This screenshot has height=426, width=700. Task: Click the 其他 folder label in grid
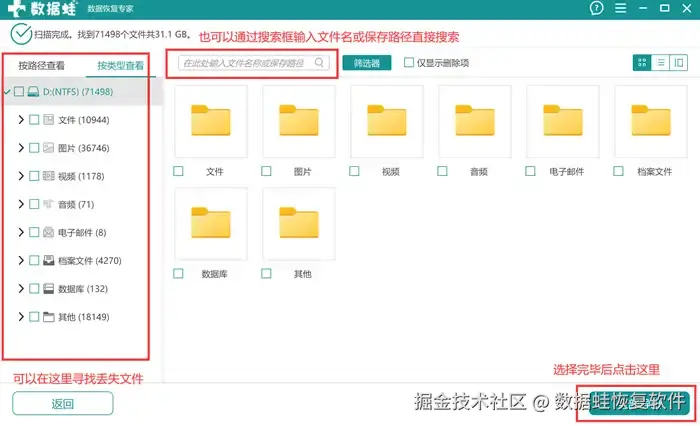303,274
